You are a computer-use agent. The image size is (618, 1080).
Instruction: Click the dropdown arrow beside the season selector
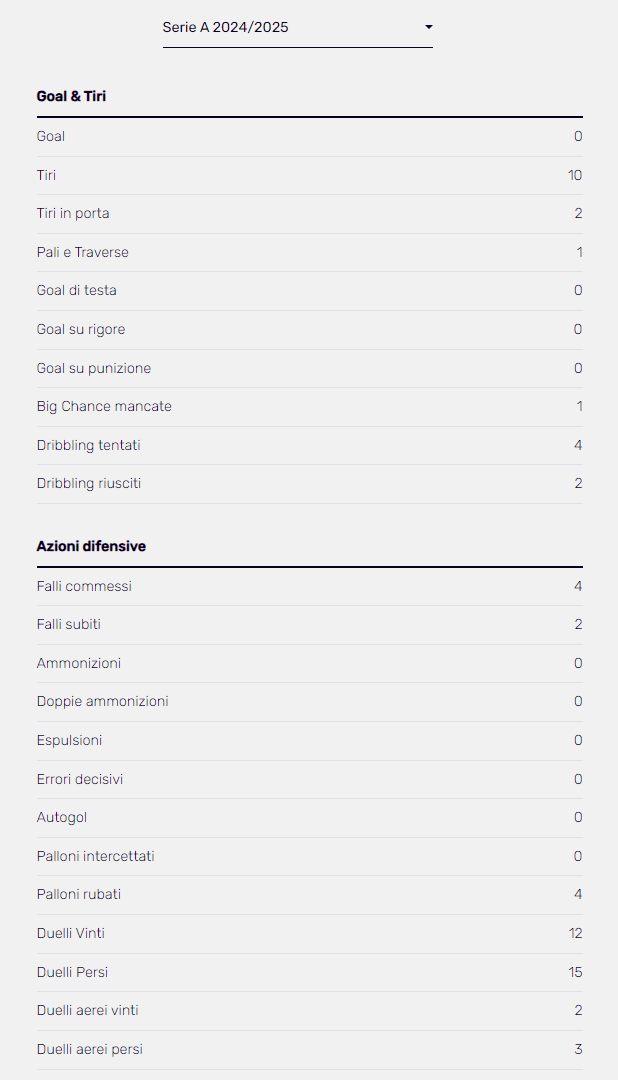point(429,27)
